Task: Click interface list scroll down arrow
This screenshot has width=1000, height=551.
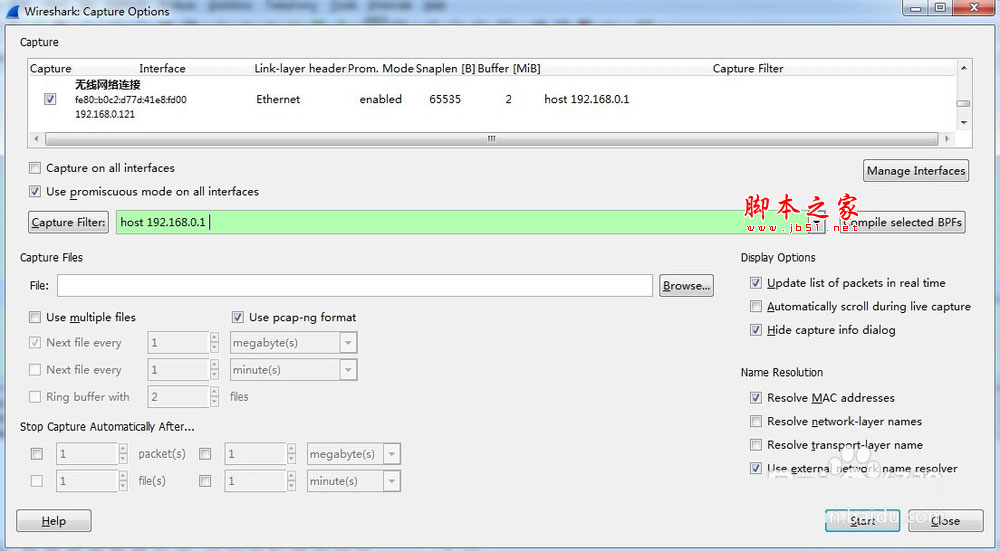Action: pos(964,122)
